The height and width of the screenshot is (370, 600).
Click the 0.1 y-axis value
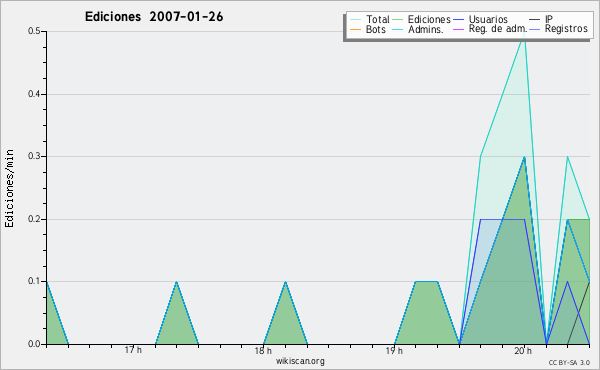click(x=34, y=281)
